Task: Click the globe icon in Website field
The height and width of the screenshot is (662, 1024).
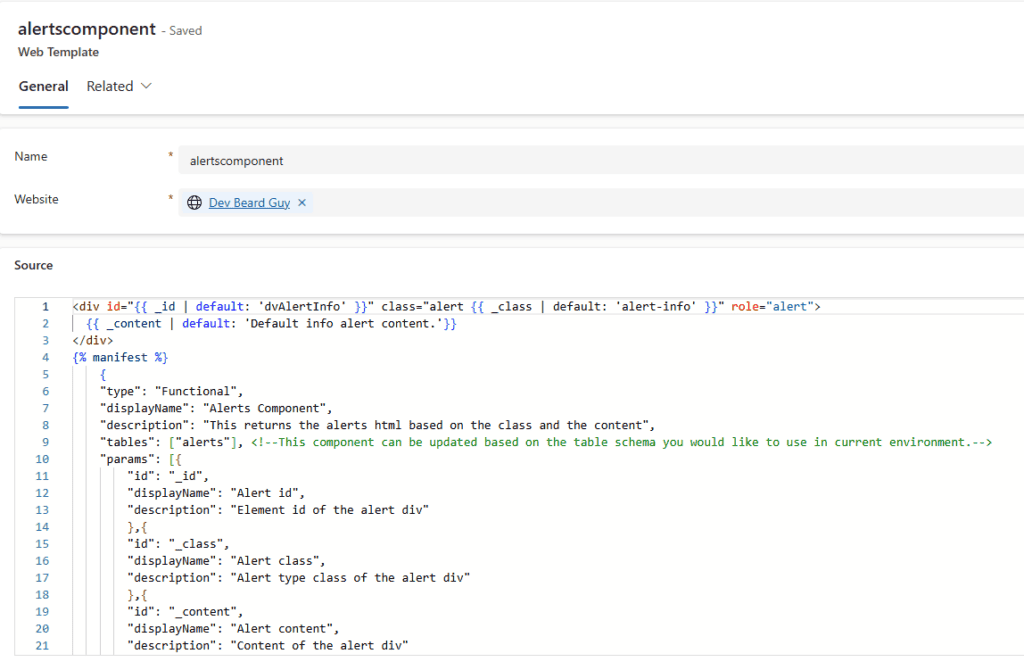Action: pos(195,203)
